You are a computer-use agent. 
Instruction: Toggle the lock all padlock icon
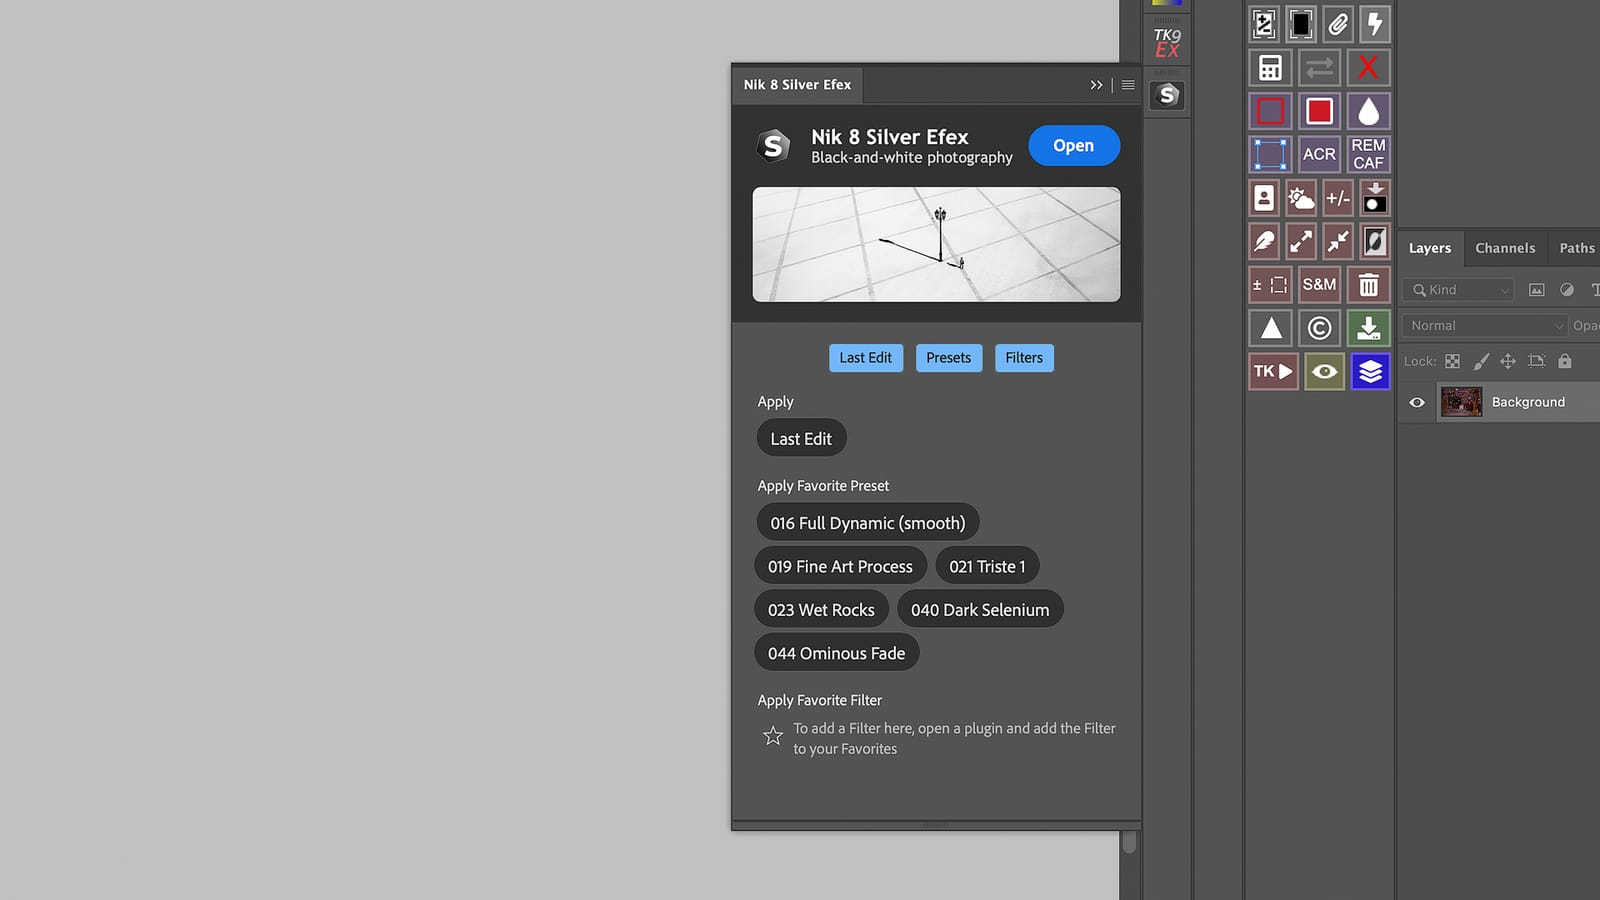point(1564,361)
